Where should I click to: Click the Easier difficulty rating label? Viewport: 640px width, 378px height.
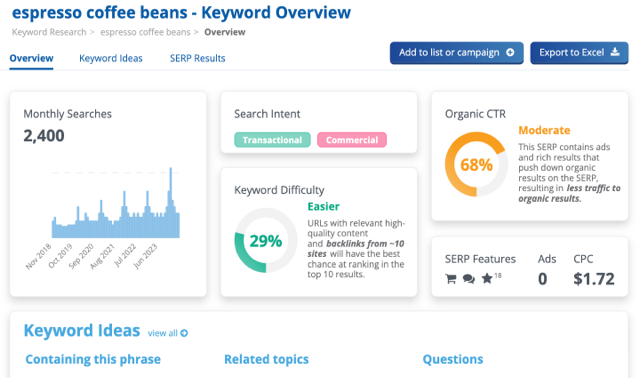(x=323, y=207)
